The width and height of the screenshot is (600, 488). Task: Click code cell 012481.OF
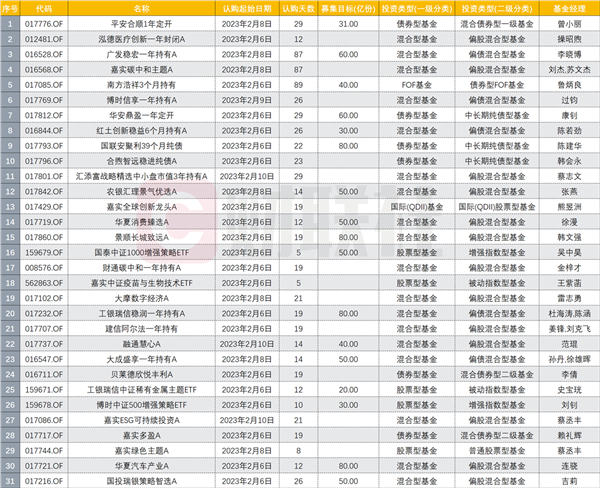[x=44, y=39]
